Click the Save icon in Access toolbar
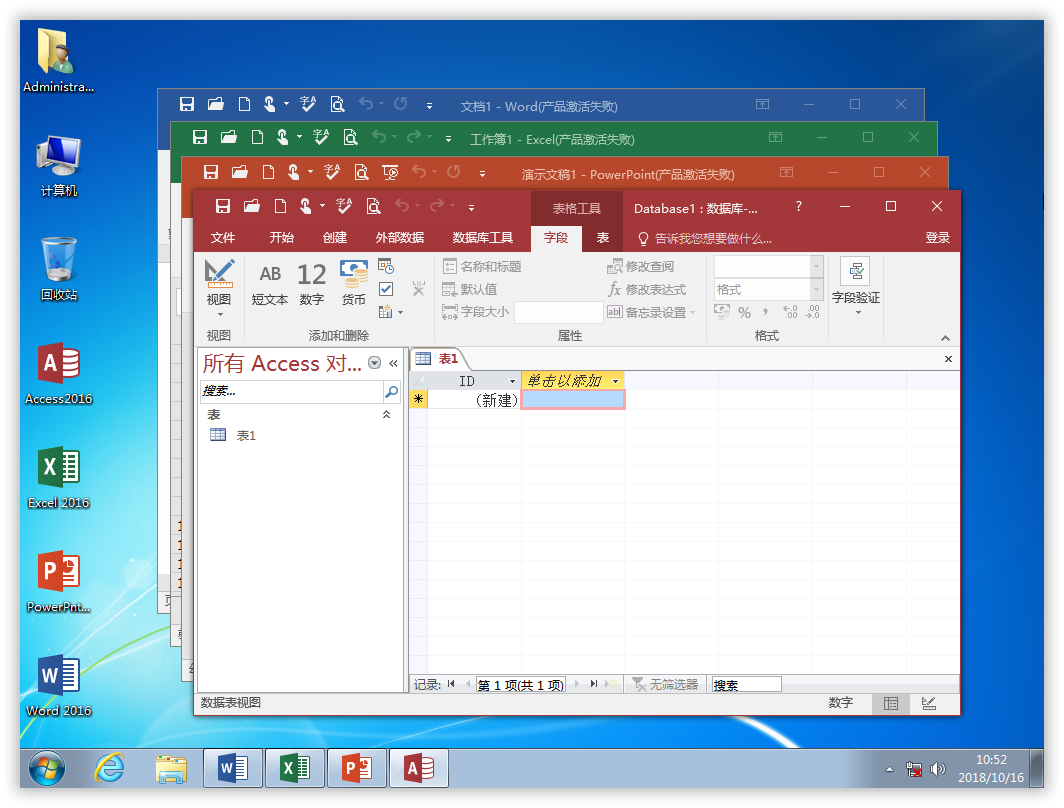Image resolution: width=1064 pixels, height=808 pixels. point(223,207)
